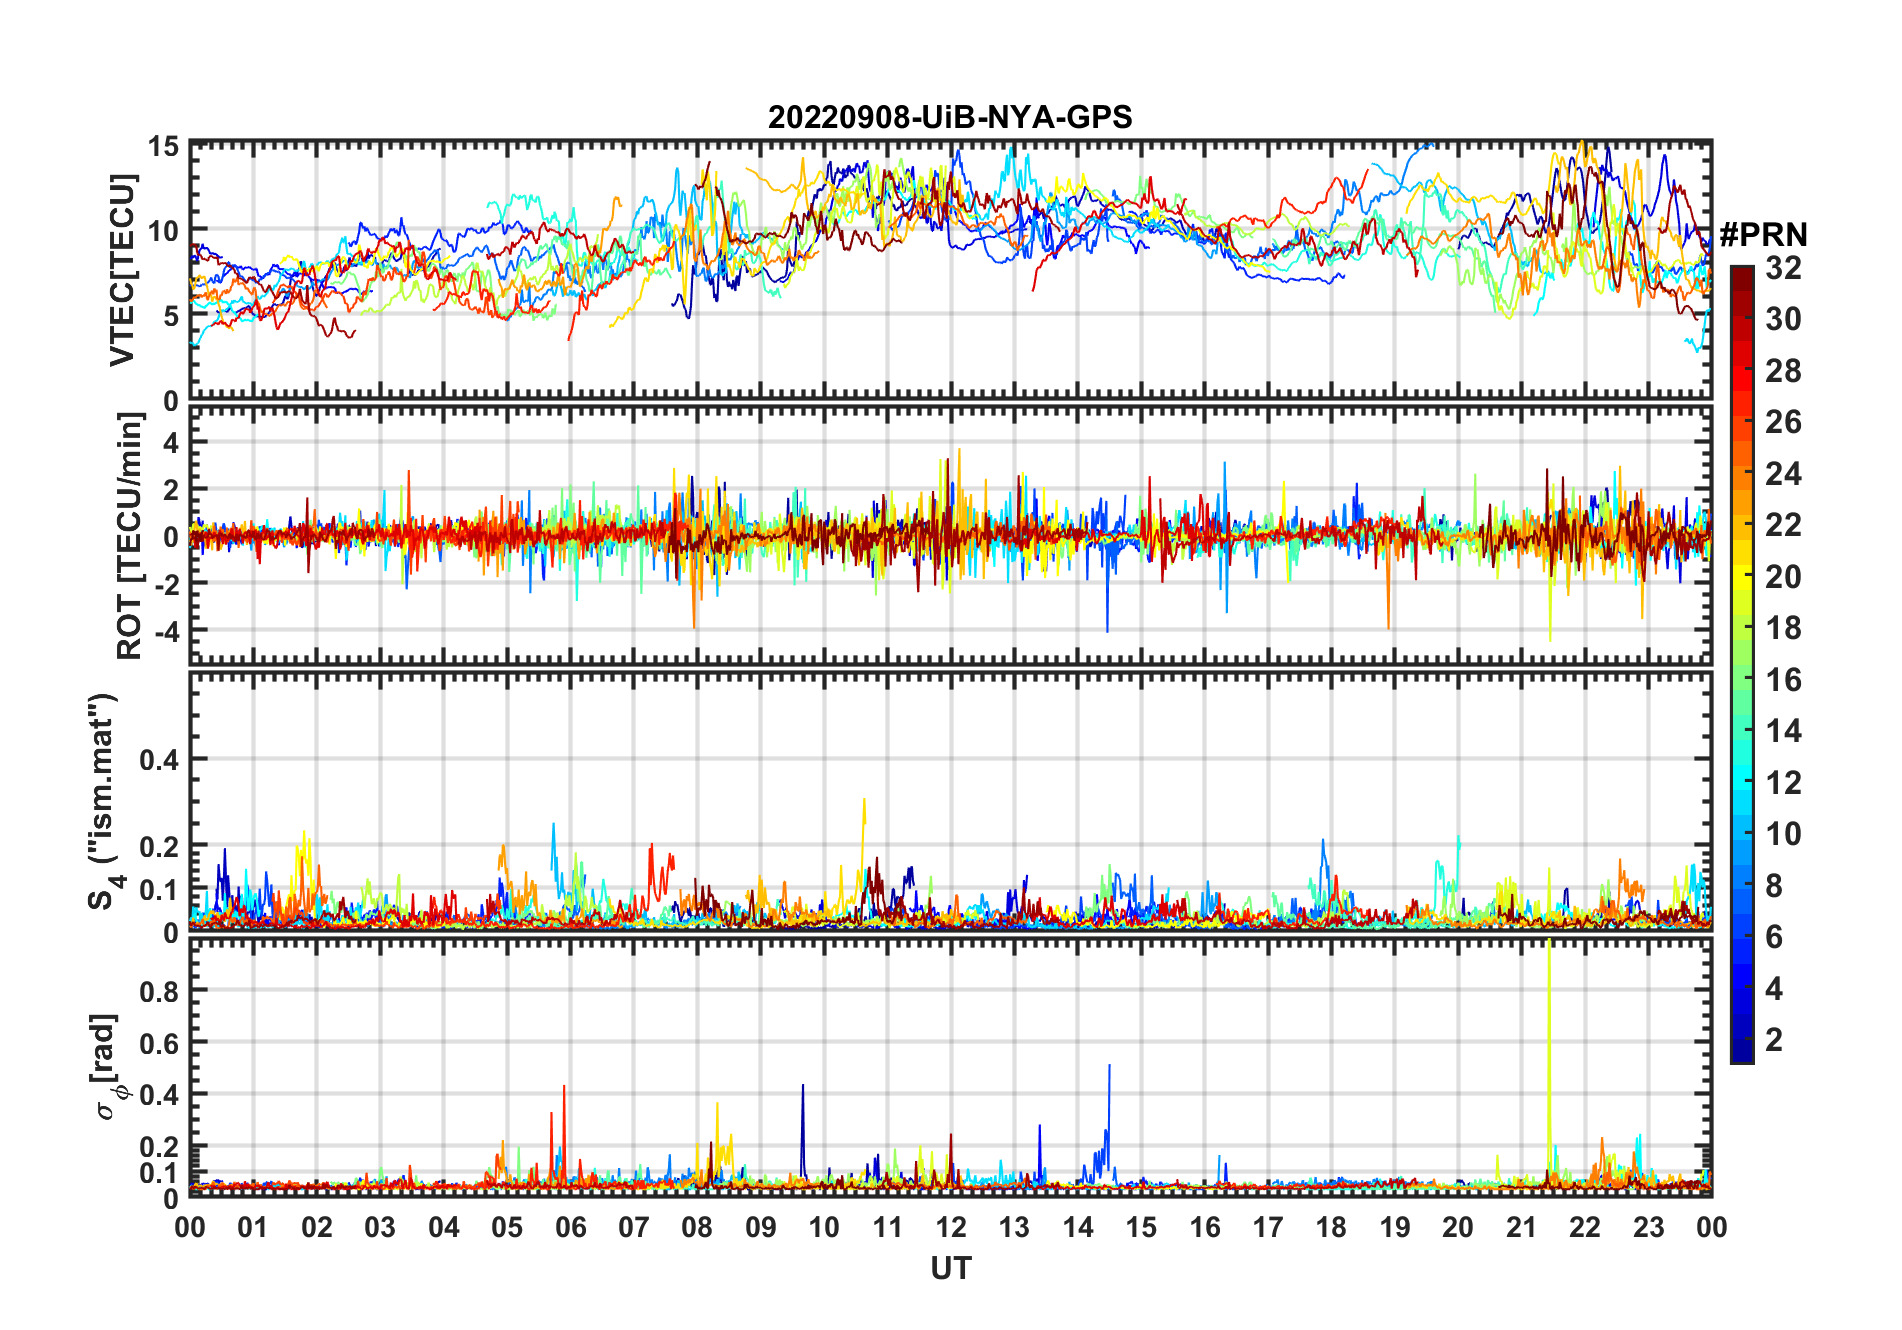This screenshot has width=1902, height=1330.
Task: Select σφ y-axis tick label 0.6
Action: (159, 1043)
